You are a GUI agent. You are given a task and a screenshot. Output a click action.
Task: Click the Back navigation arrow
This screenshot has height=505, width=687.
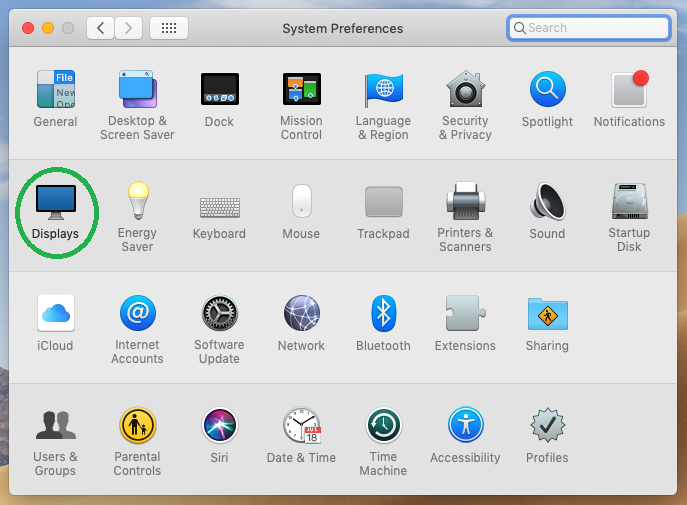pyautogui.click(x=100, y=28)
